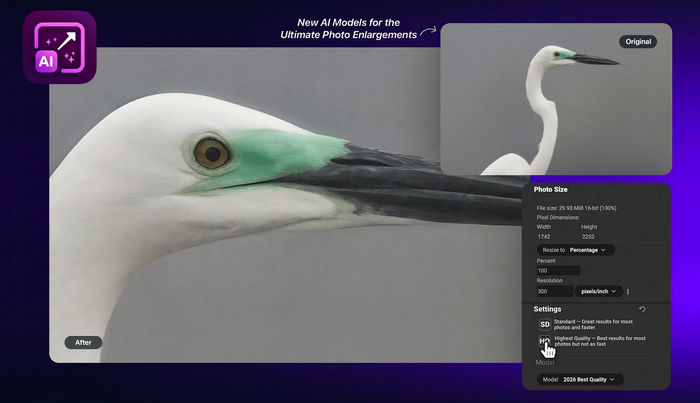Screen dimensions: 700x403
Task: Click the Resolution input field showing 300
Action: [554, 291]
